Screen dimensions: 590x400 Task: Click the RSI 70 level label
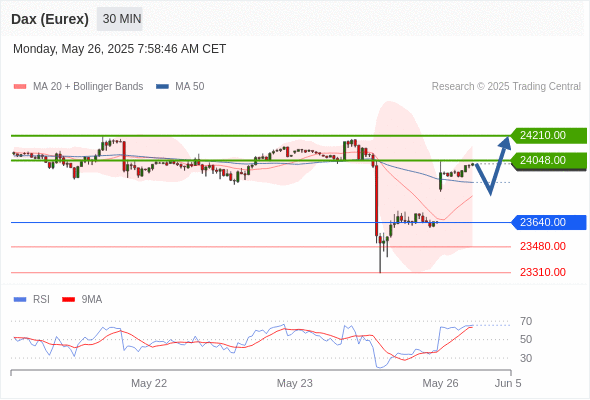coord(526,321)
